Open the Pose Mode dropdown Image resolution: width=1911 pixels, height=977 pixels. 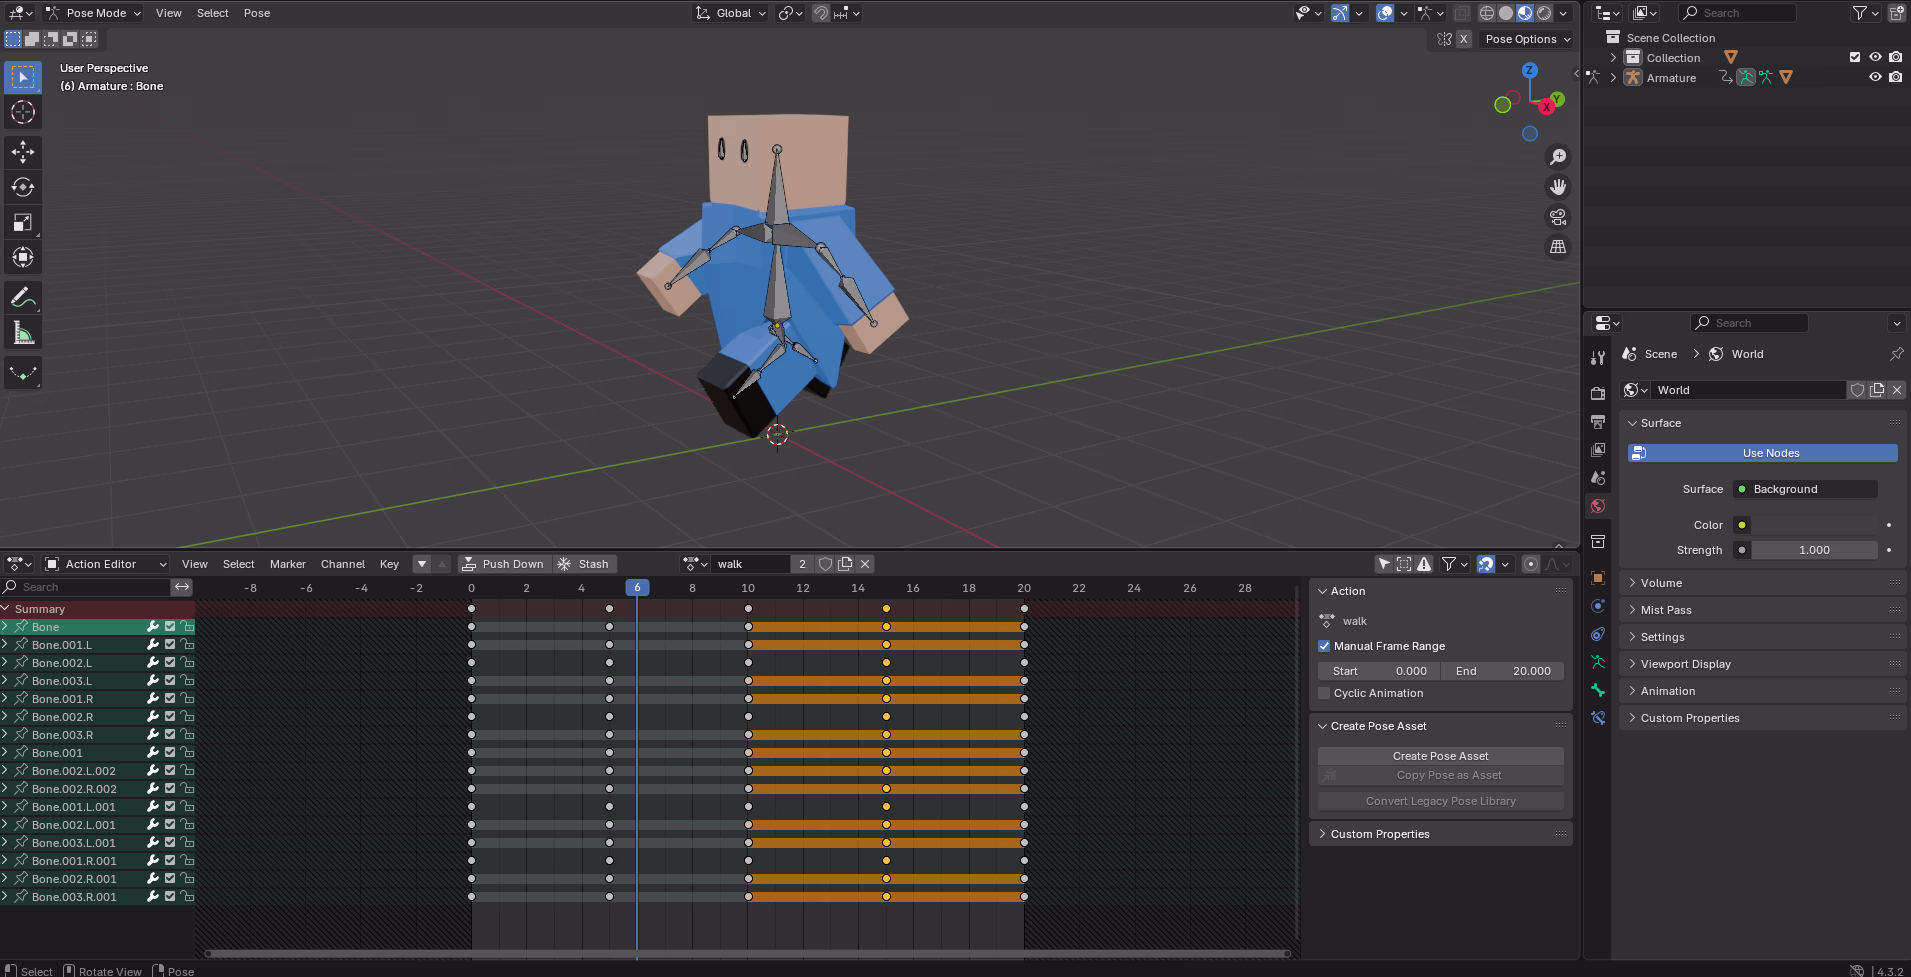[x=93, y=13]
